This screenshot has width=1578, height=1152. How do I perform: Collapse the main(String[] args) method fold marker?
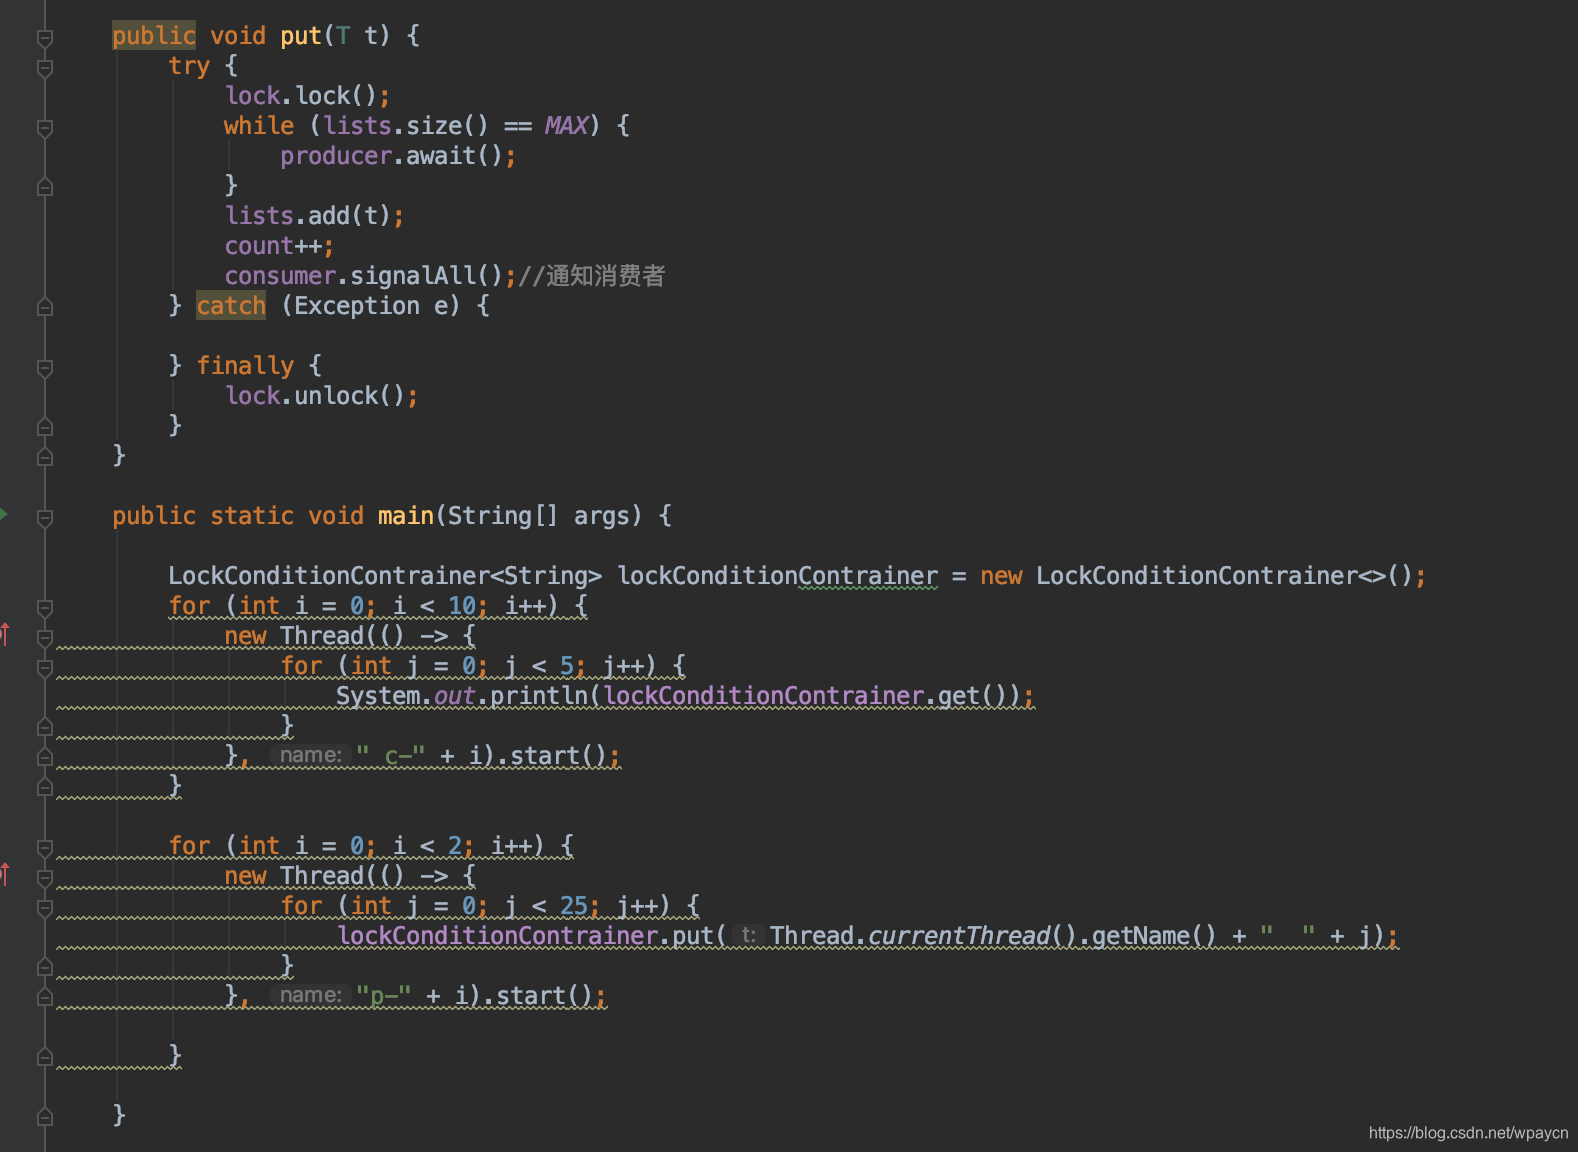44,518
